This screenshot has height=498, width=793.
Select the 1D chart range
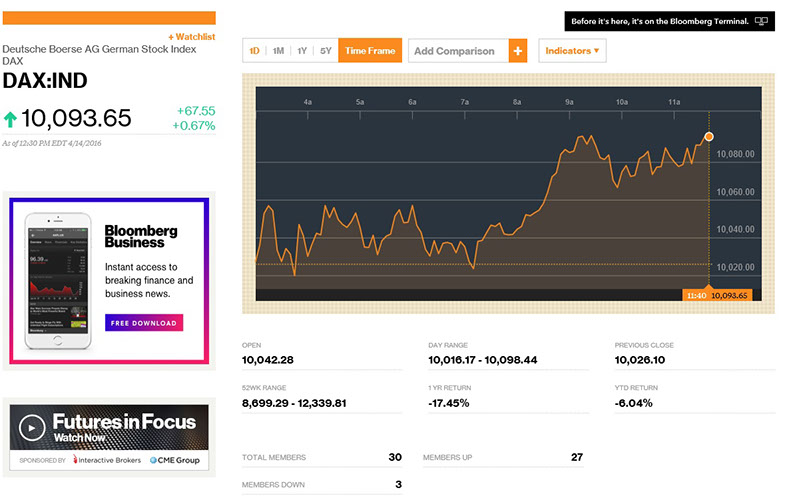point(254,51)
